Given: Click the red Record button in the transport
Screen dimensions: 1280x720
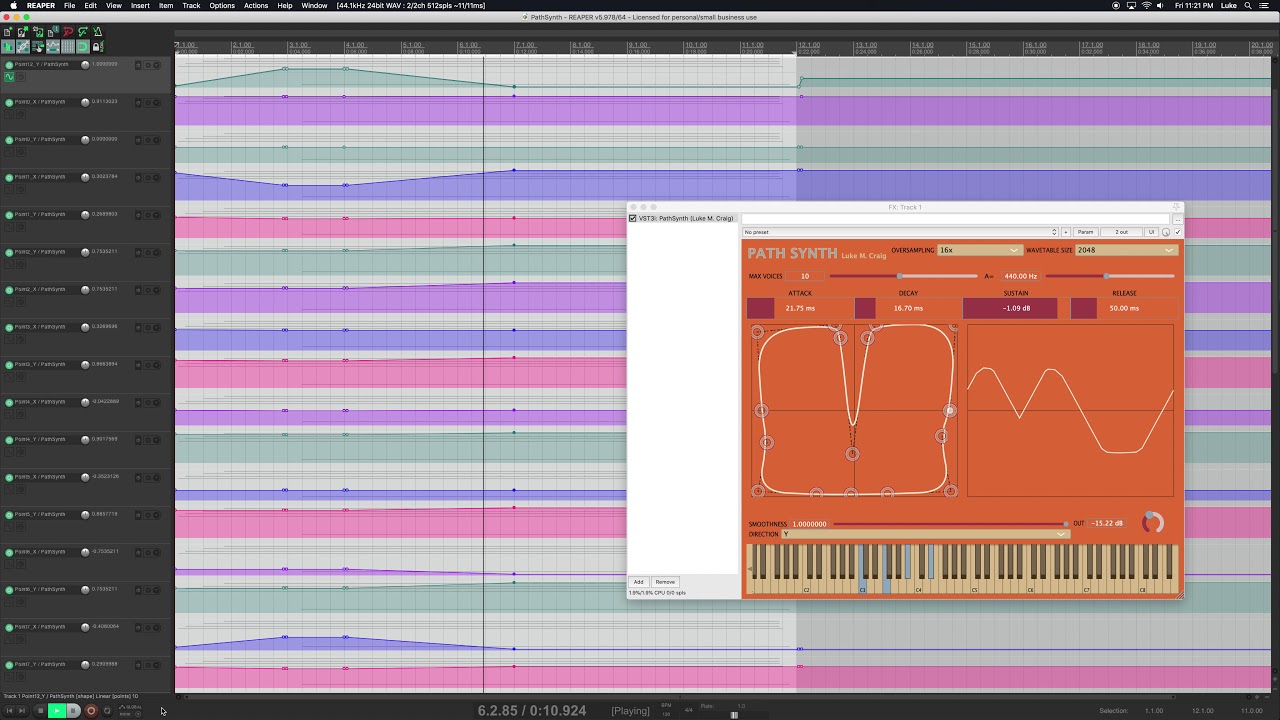Looking at the screenshot, I should coord(91,710).
